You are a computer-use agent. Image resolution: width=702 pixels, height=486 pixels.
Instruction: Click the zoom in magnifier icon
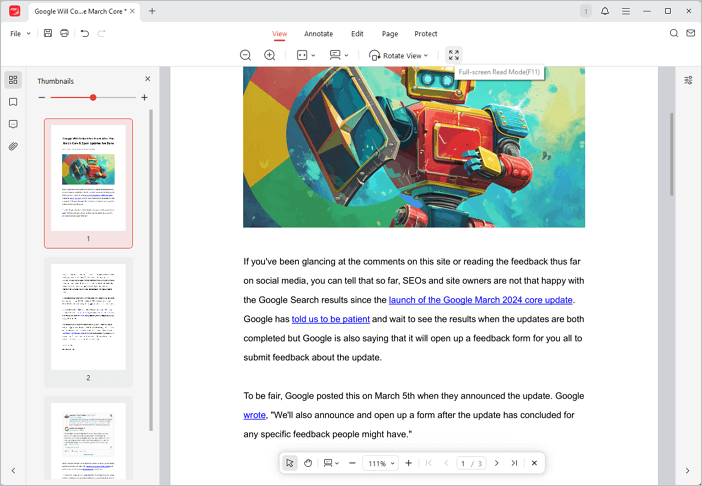coord(269,55)
